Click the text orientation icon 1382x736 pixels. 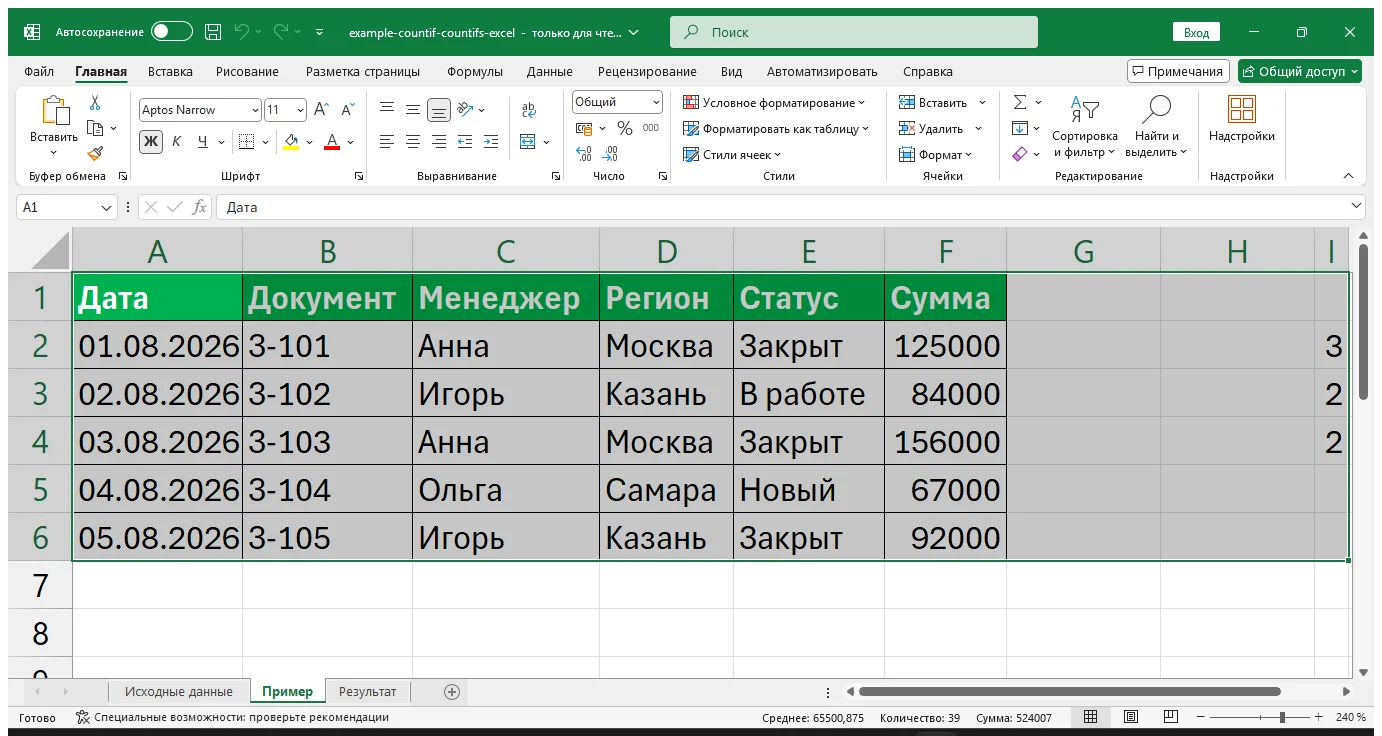[x=465, y=110]
